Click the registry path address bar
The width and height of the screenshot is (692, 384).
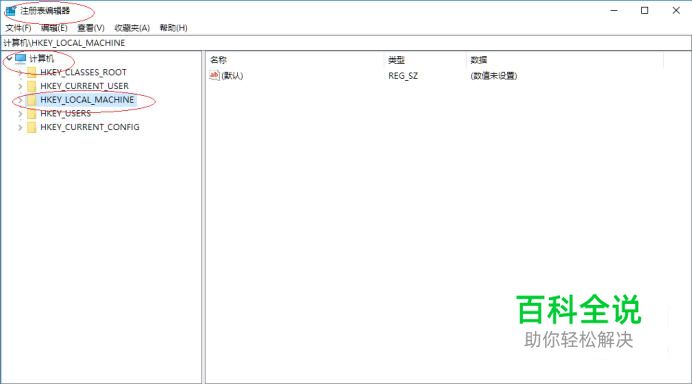346,43
